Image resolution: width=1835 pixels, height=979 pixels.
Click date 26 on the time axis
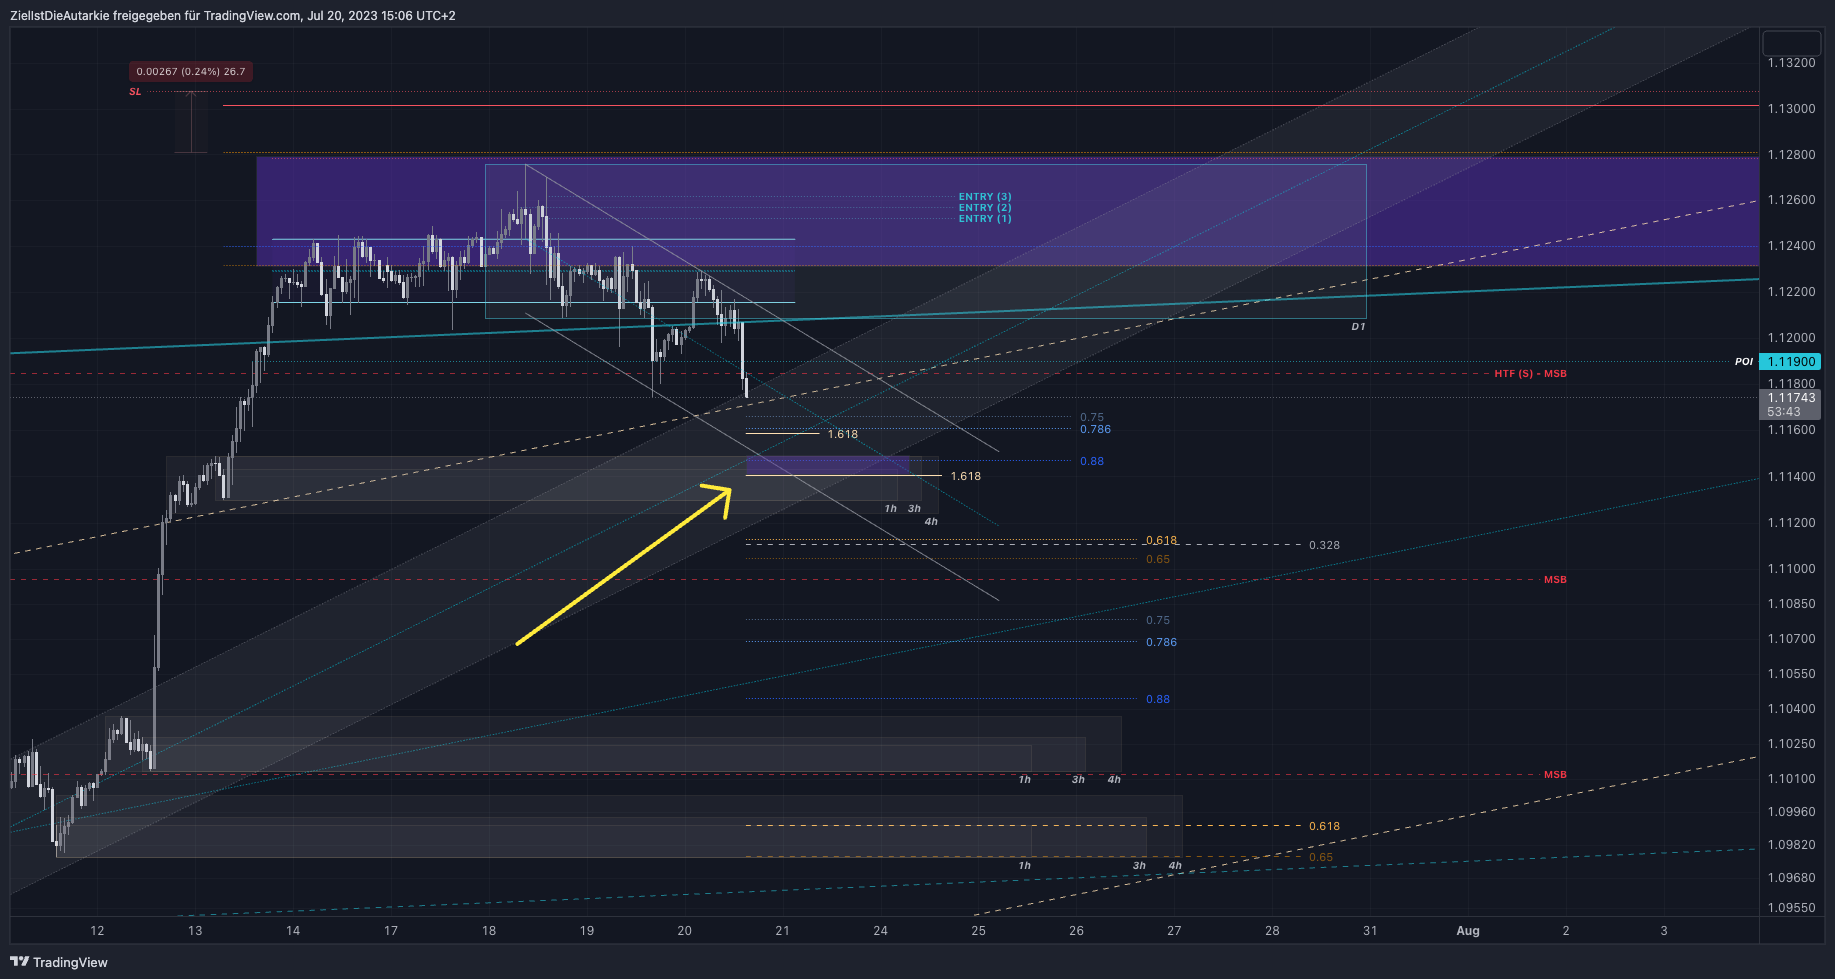click(x=1076, y=931)
